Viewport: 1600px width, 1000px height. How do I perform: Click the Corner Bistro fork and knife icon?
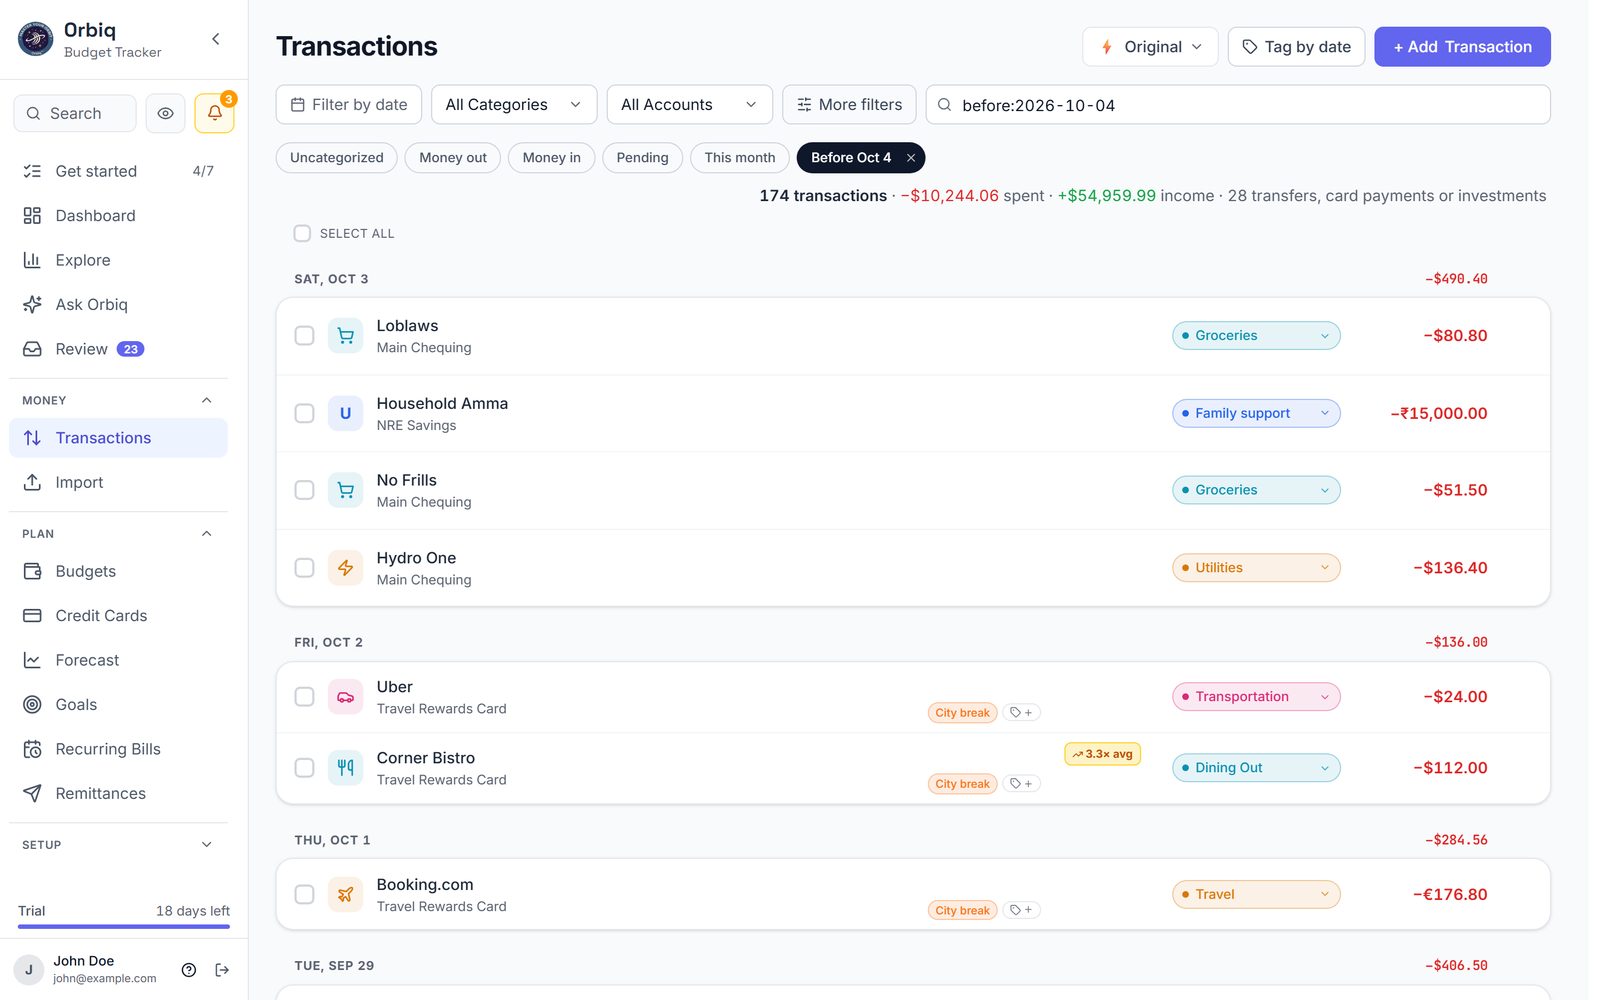pyautogui.click(x=345, y=768)
